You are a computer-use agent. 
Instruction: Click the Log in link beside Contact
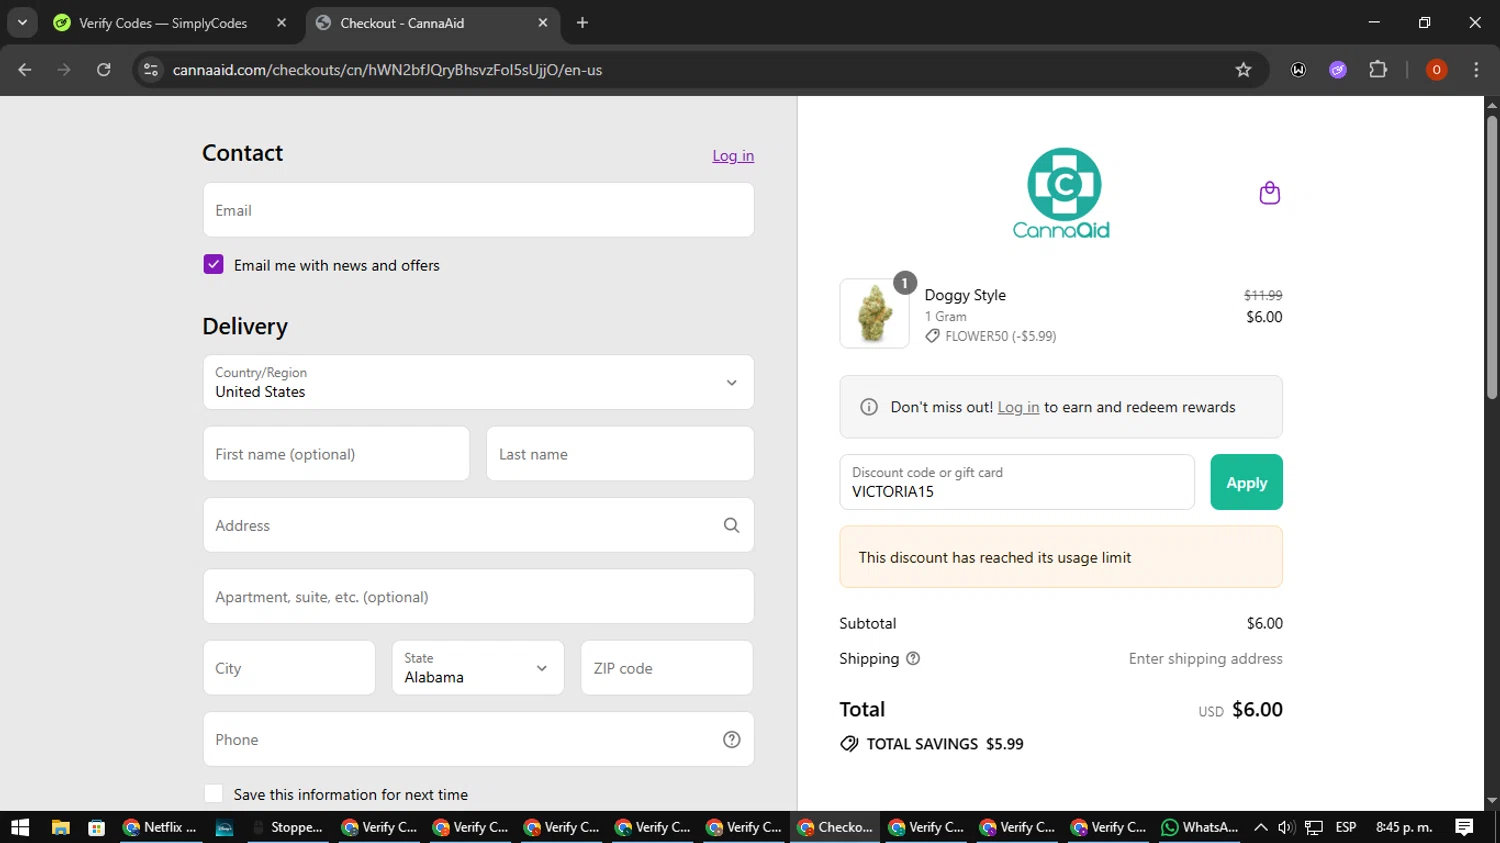[x=733, y=155]
